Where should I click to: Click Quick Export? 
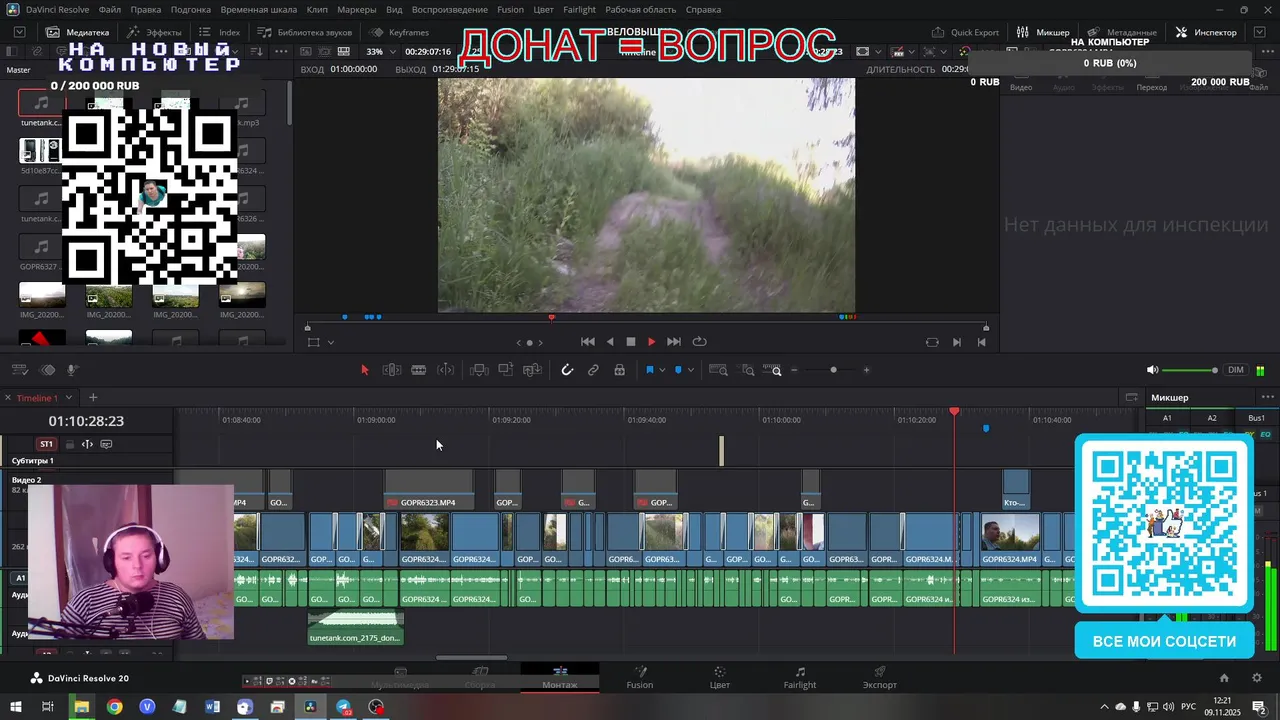click(966, 32)
